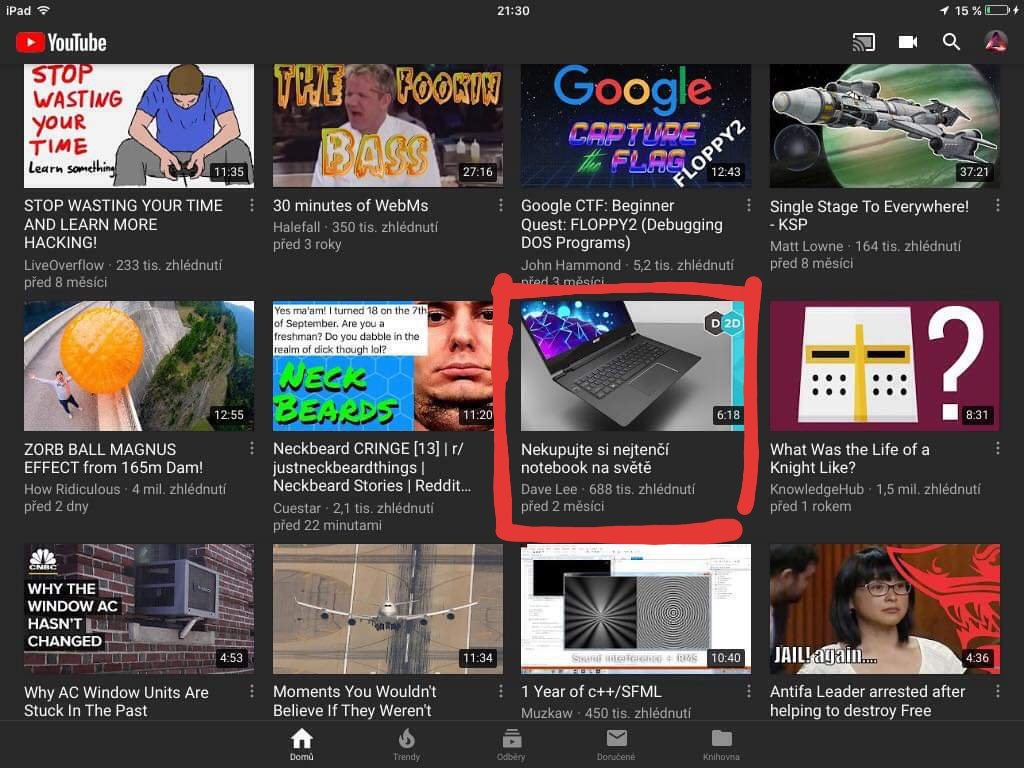Image resolution: width=1024 pixels, height=768 pixels.
Task: Open title Why AC Window Units Are Stuck
Action: tap(116, 701)
